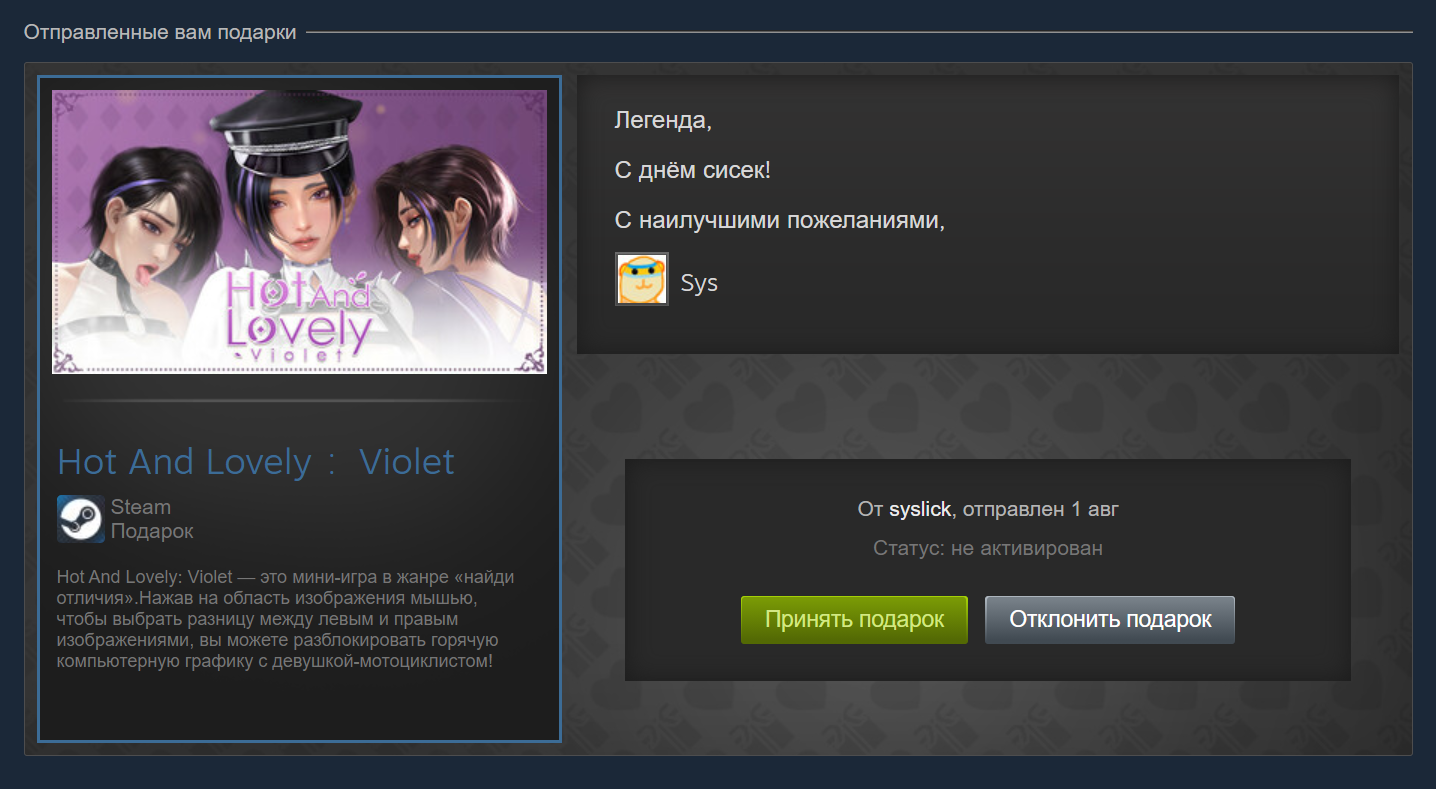
Task: Decline gift with Отклонить подарок button
Action: 1110,620
